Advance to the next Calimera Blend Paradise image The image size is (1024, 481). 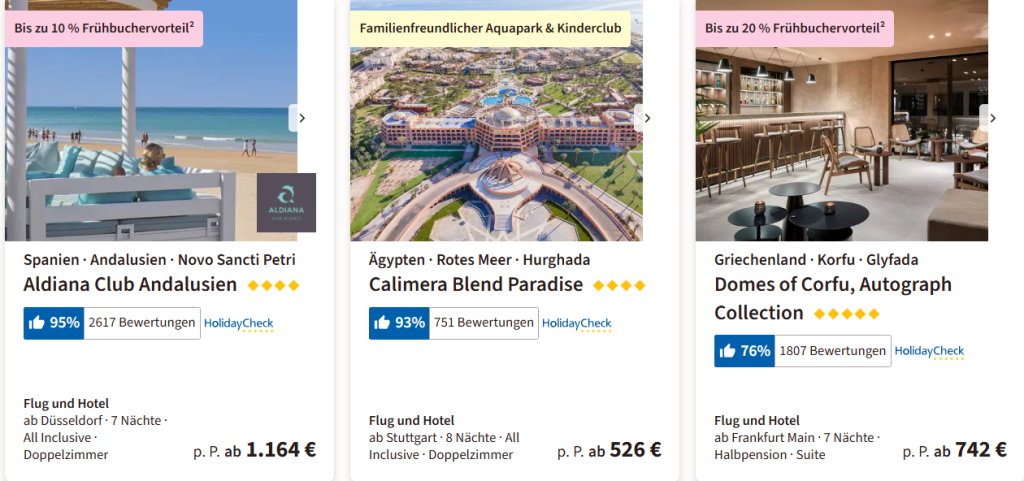[647, 118]
